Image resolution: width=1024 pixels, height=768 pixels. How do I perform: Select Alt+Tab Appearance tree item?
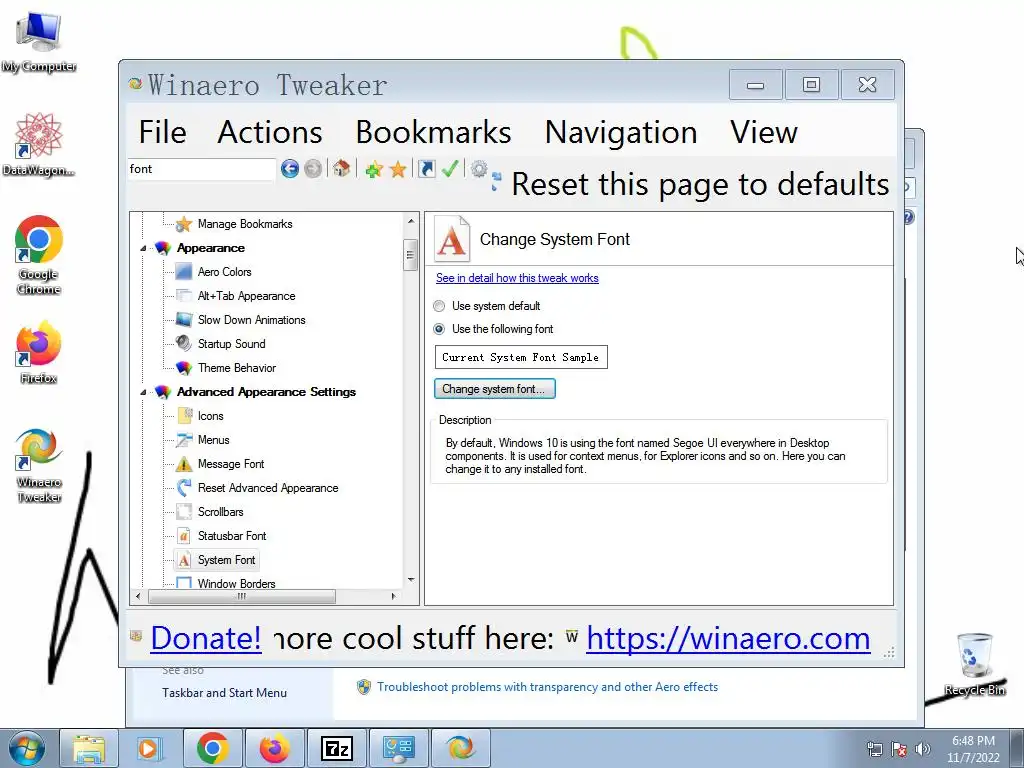point(246,296)
